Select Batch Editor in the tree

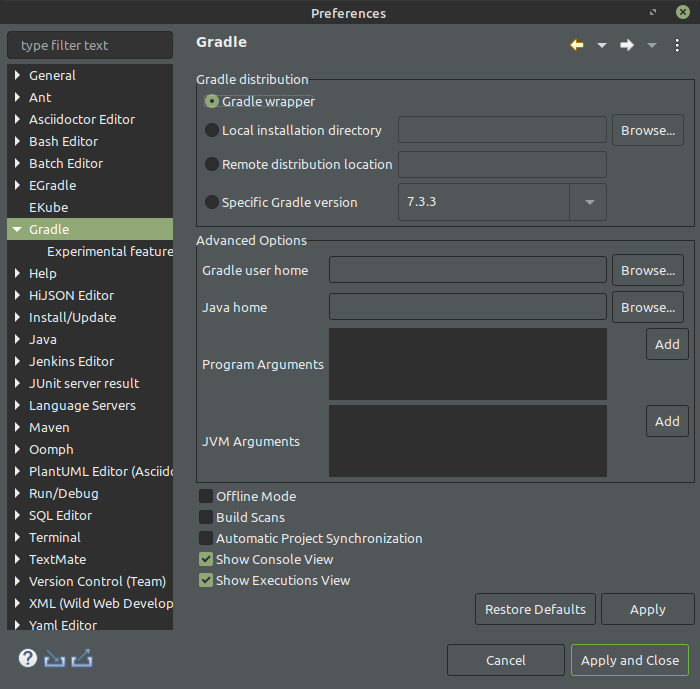pyautogui.click(x=66, y=163)
